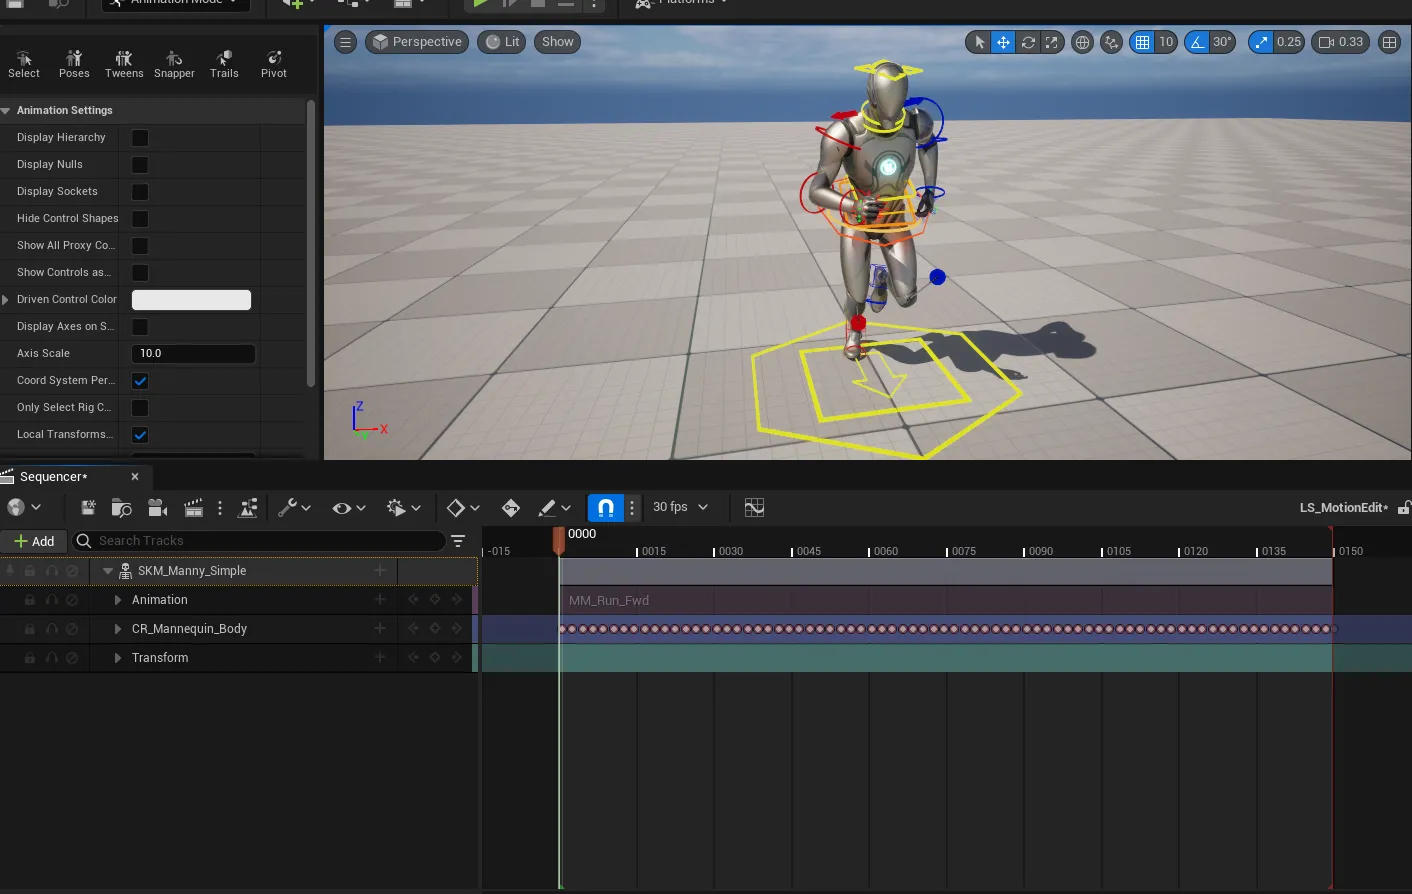Screen dimensions: 1412x894
Task: Click the LS_MotionEdit sequence breadcrumb
Action: [1343, 508]
